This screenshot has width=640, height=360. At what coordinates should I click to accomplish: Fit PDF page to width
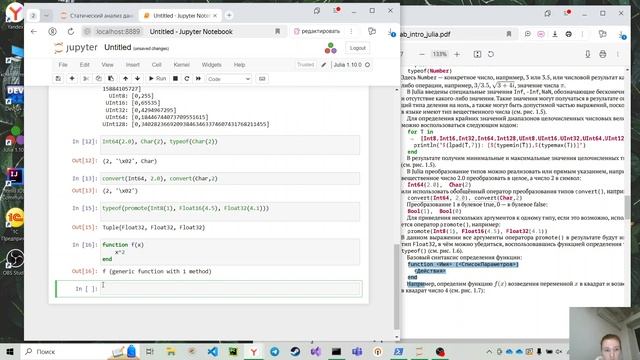coord(477,54)
